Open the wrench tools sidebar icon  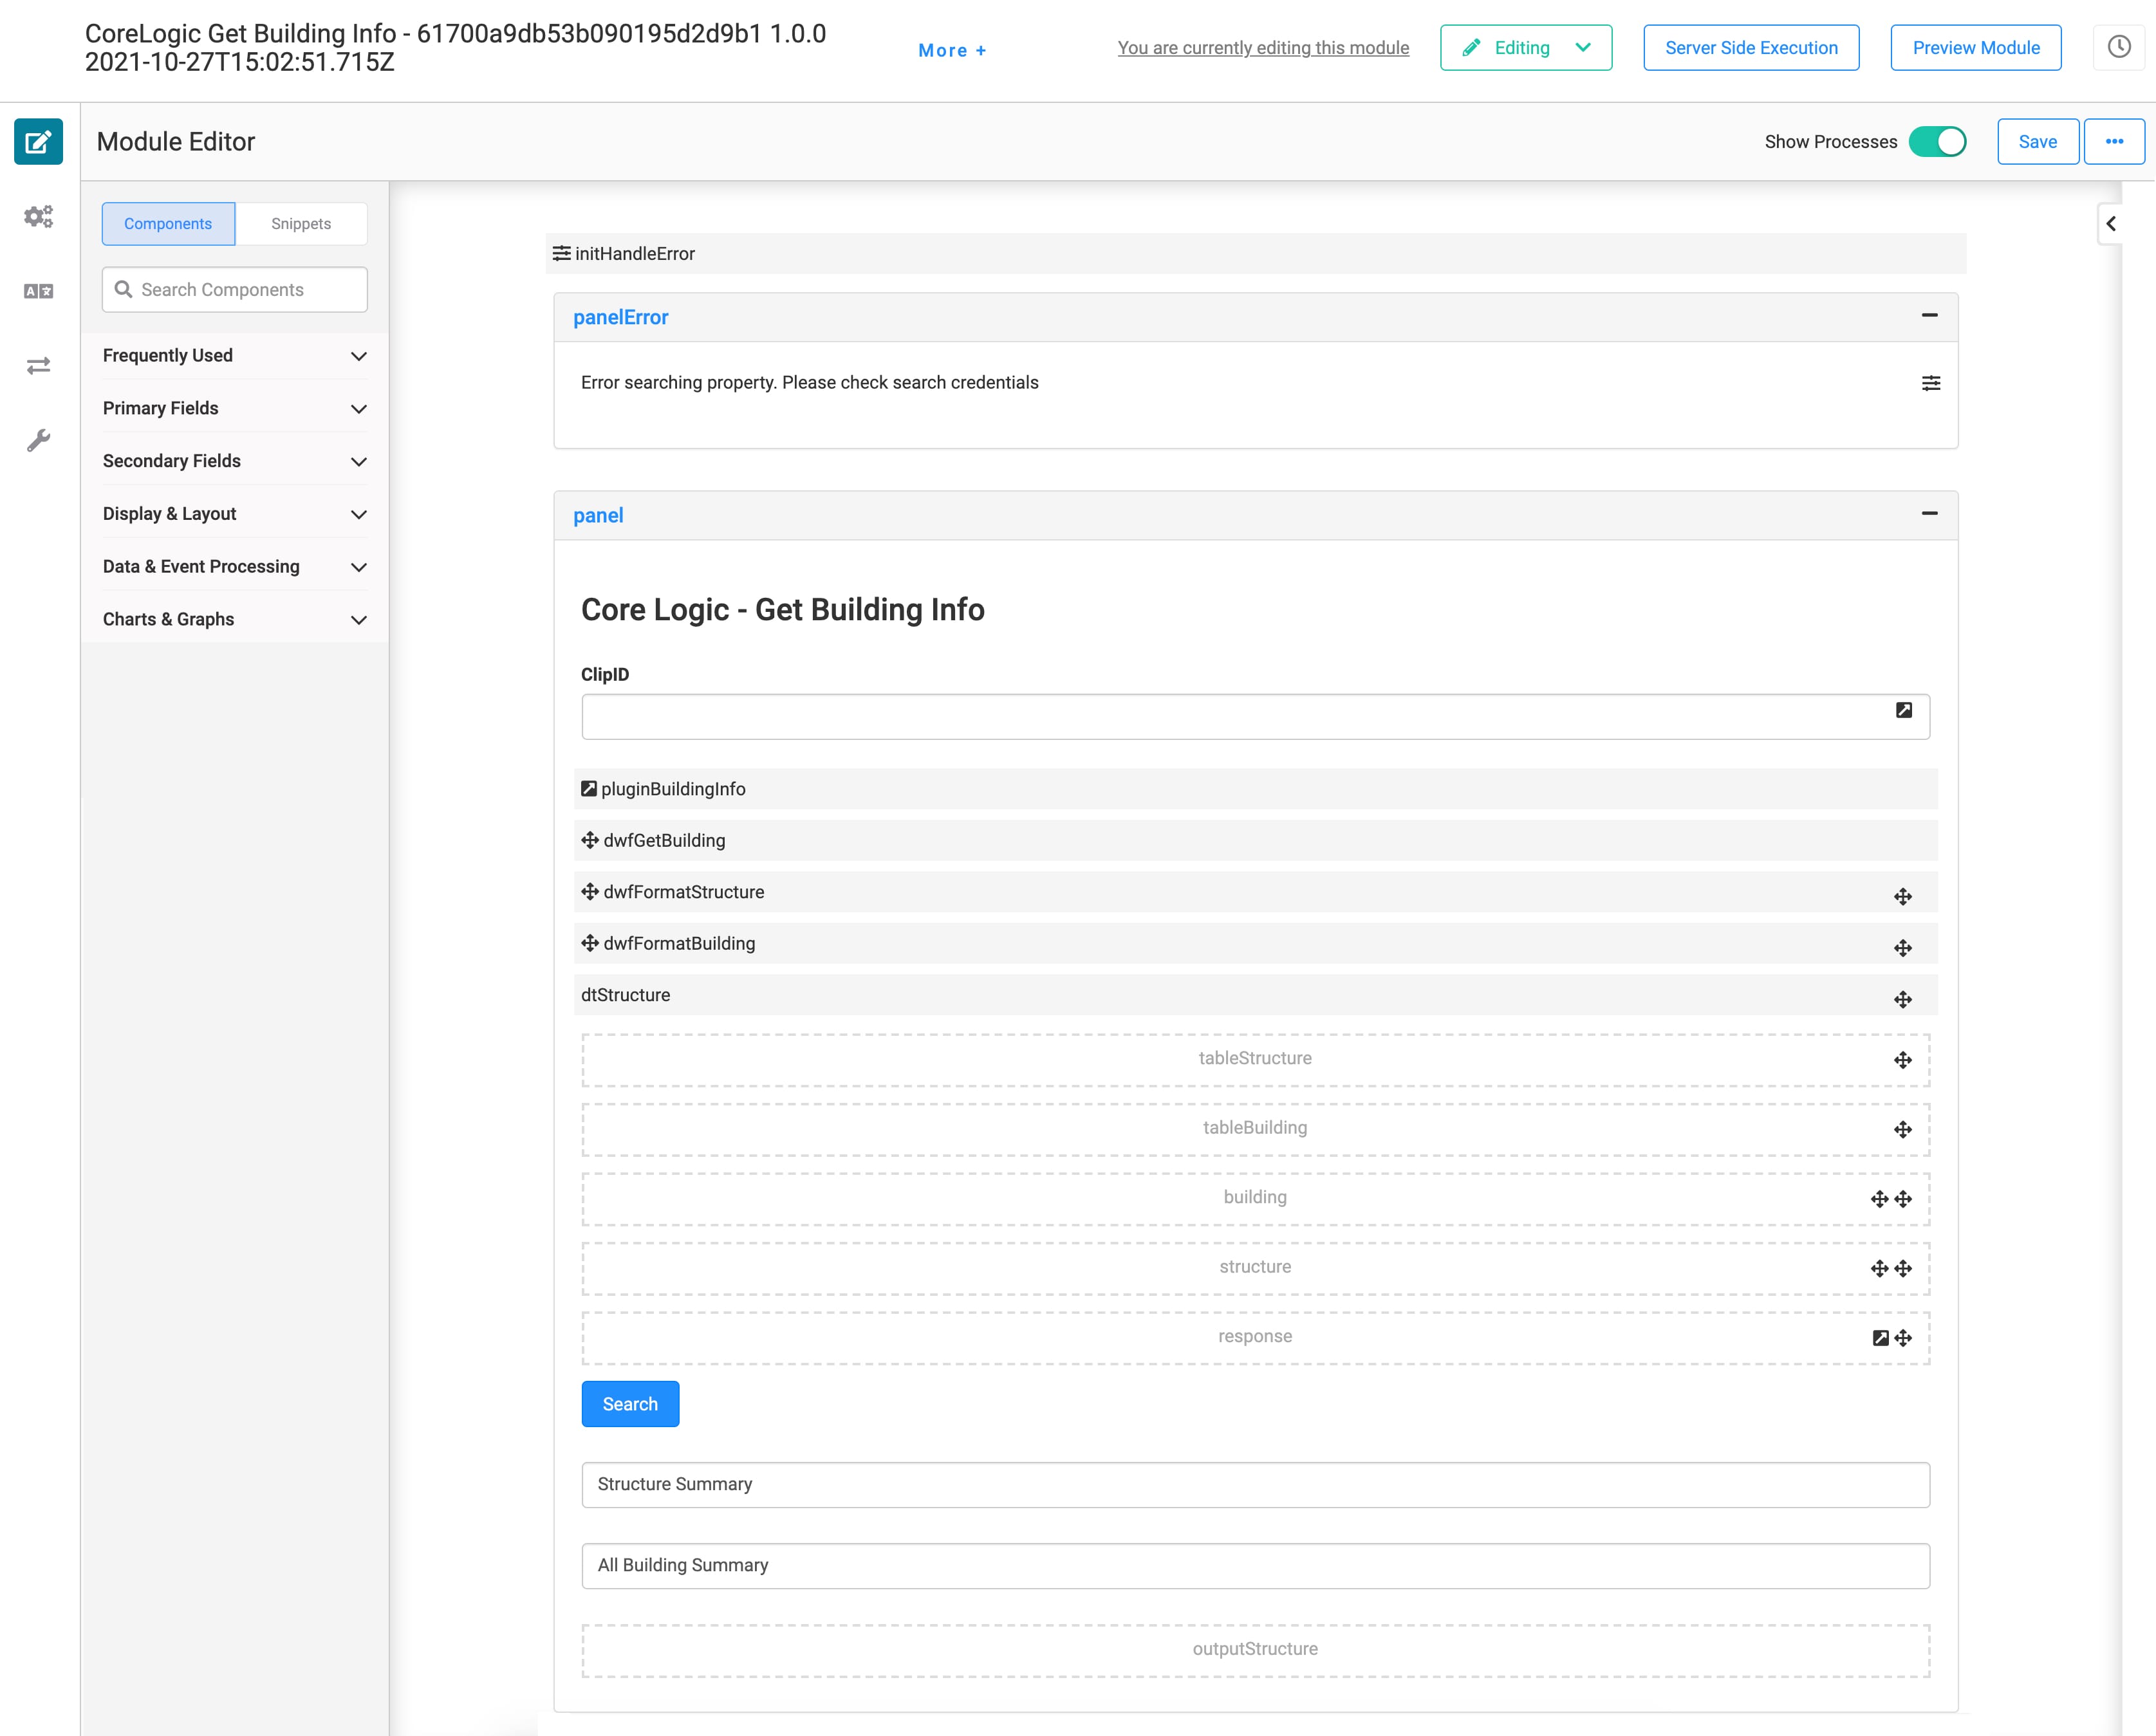click(x=38, y=440)
